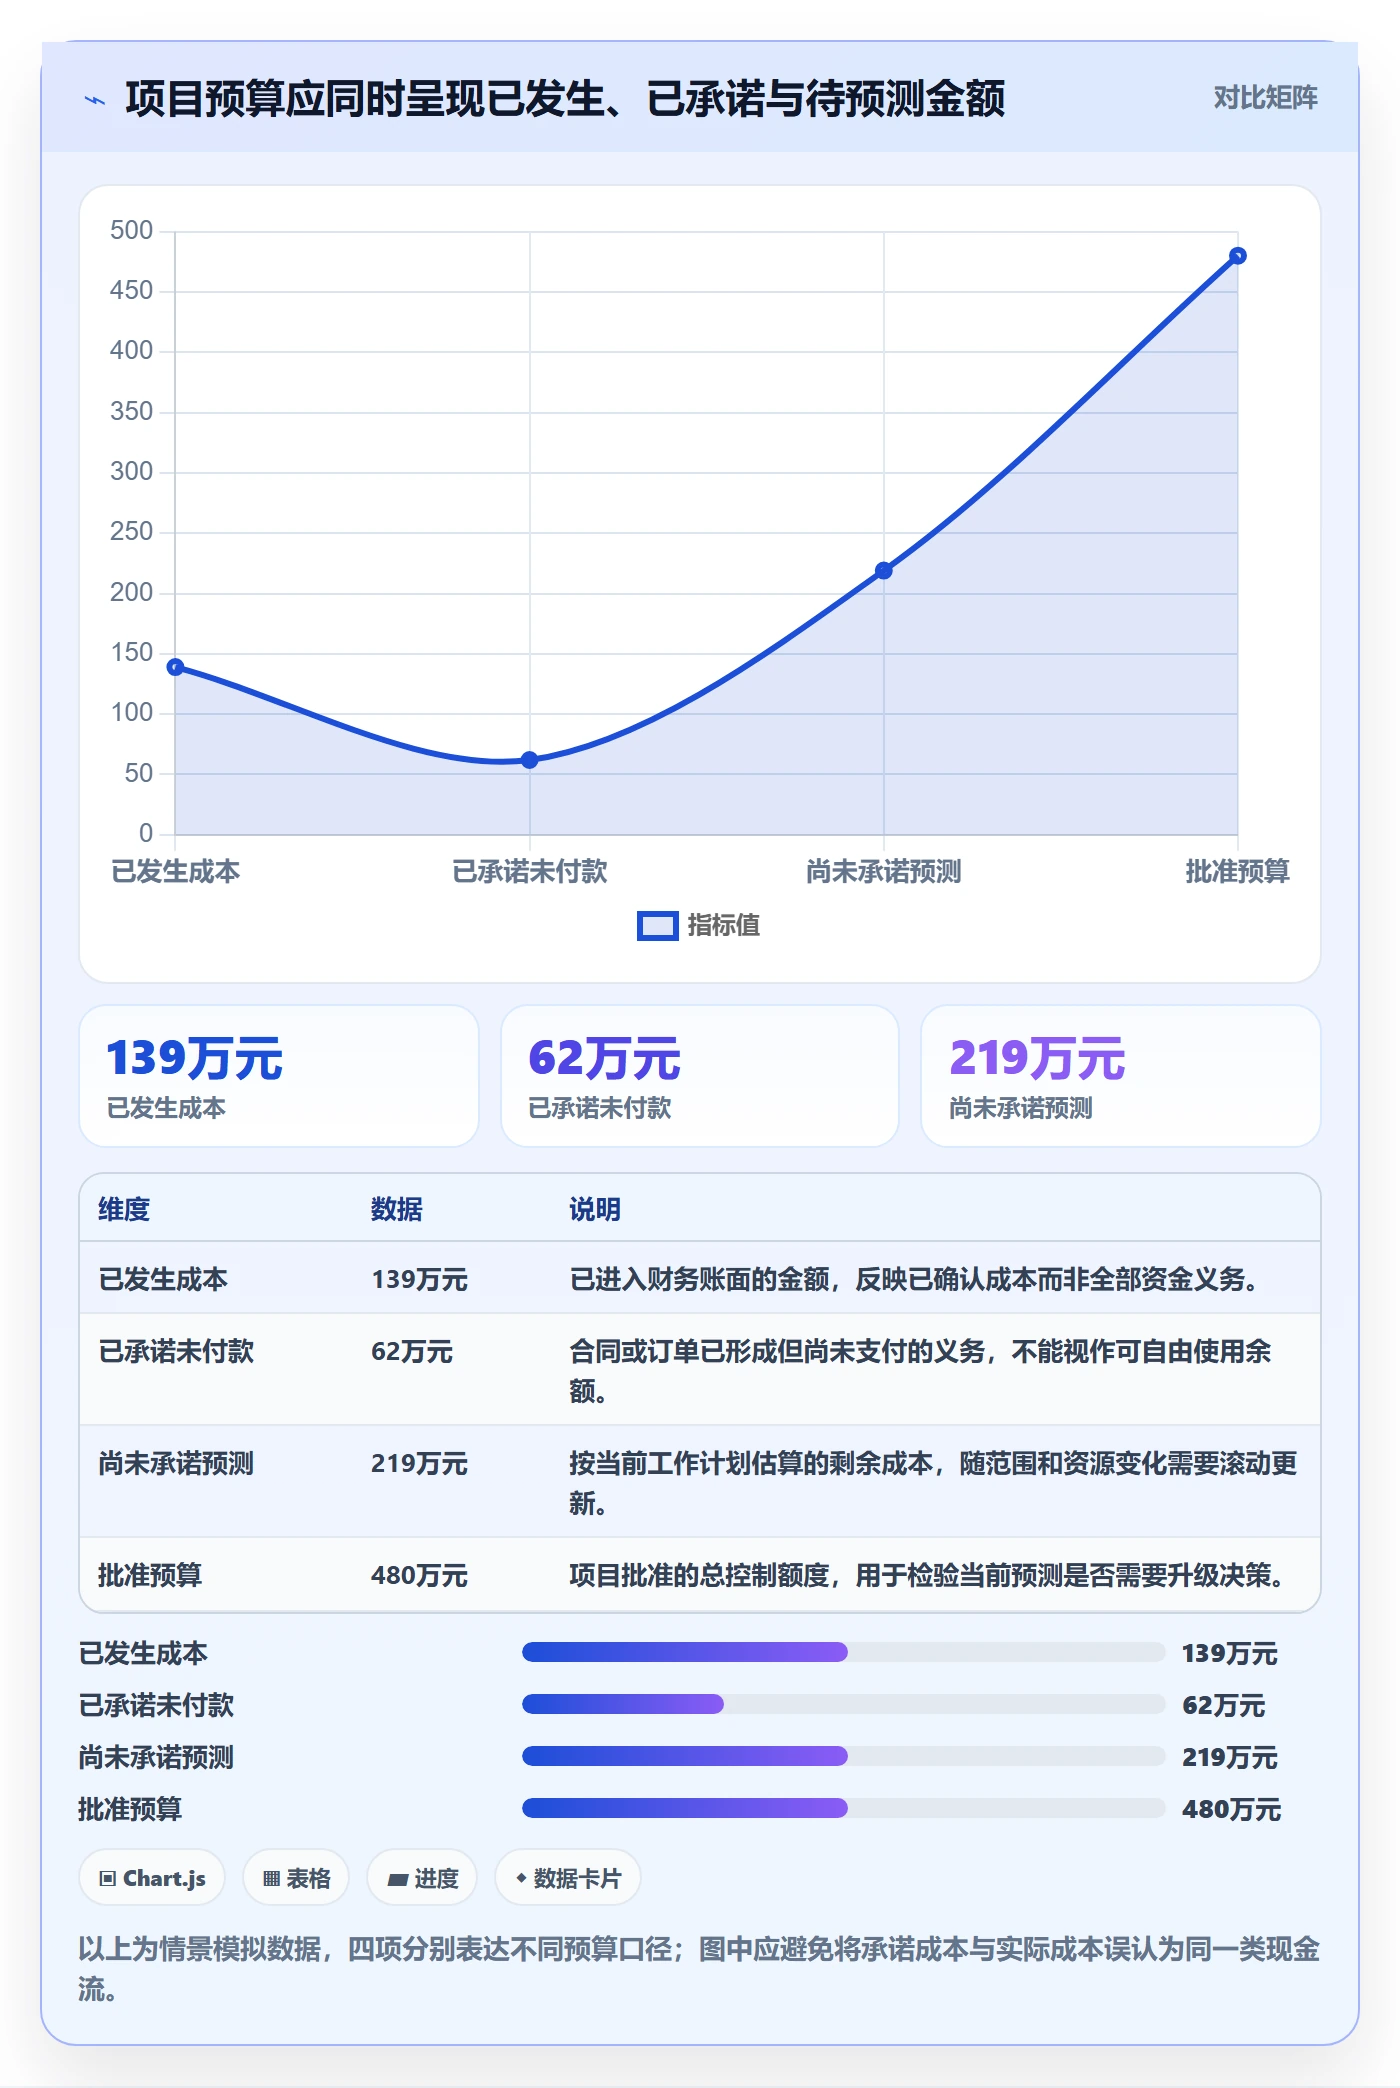Click the 维度 column header
This screenshot has width=1400, height=2088.
point(124,1209)
